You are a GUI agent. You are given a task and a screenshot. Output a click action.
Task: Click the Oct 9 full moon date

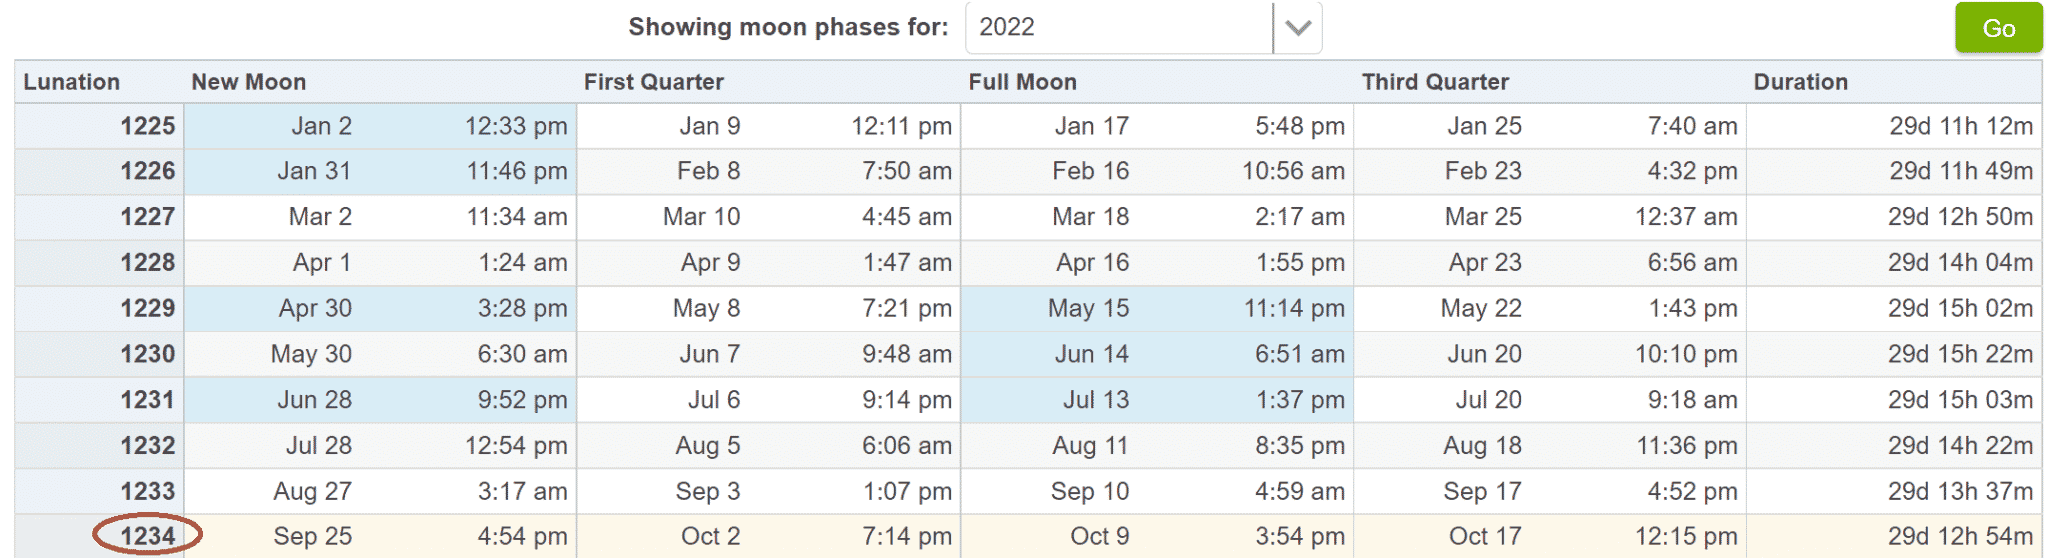(1100, 536)
